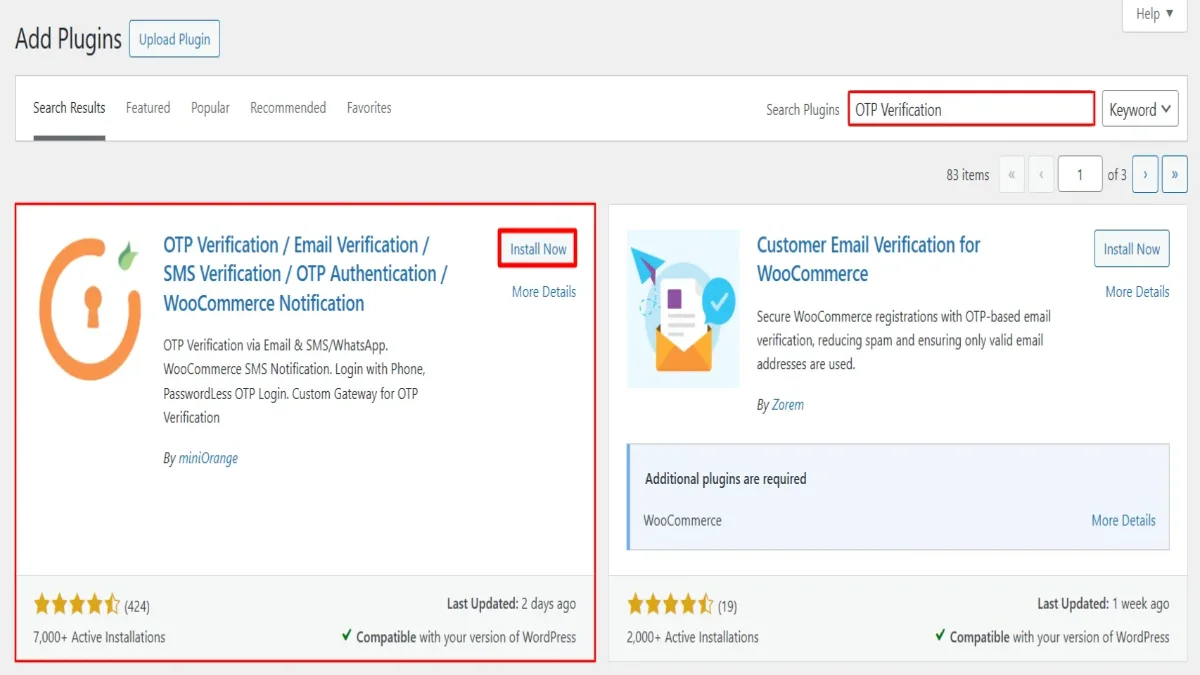Screen dimensions: 1200x675
Task: Open the Recommended plugins tab
Action: 288,108
